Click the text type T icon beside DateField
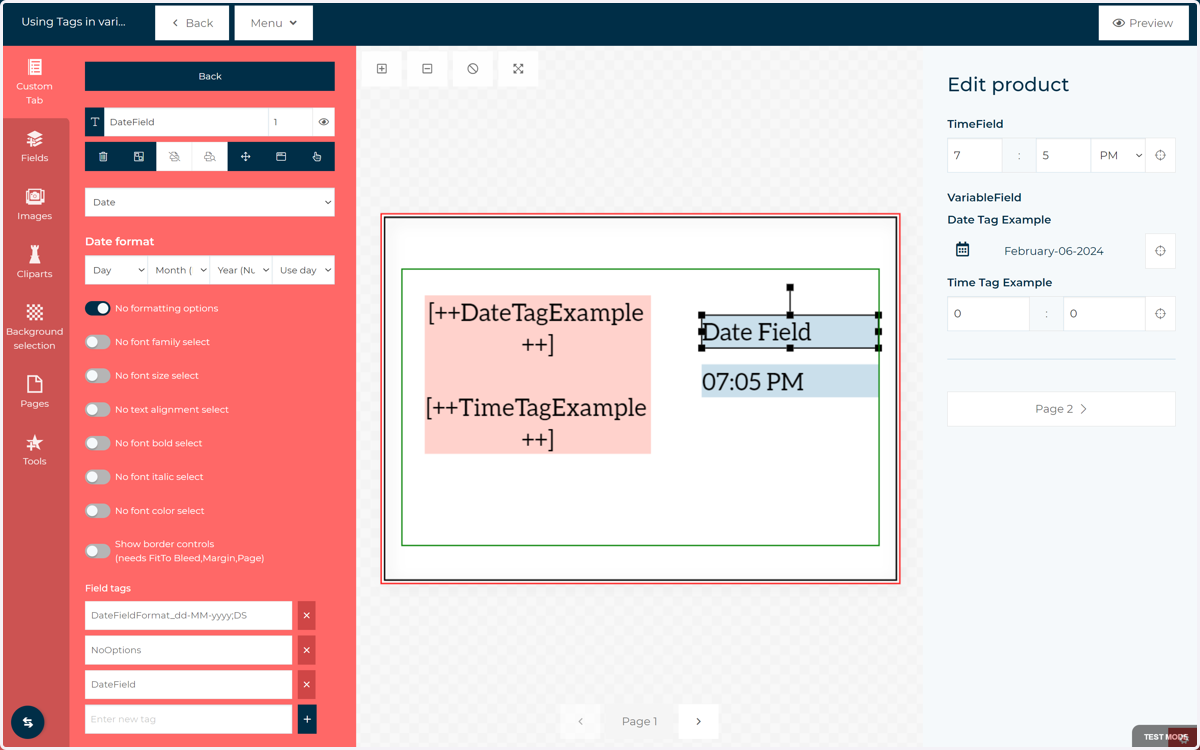The width and height of the screenshot is (1200, 750). 95,122
